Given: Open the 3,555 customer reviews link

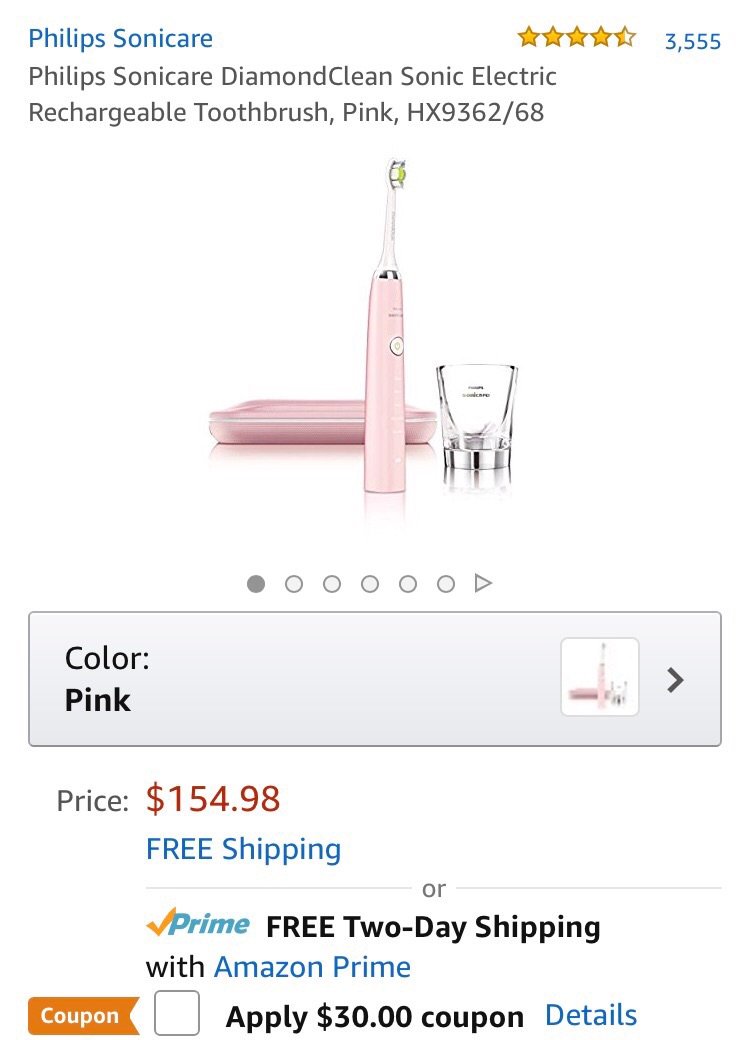Looking at the screenshot, I should [x=692, y=41].
